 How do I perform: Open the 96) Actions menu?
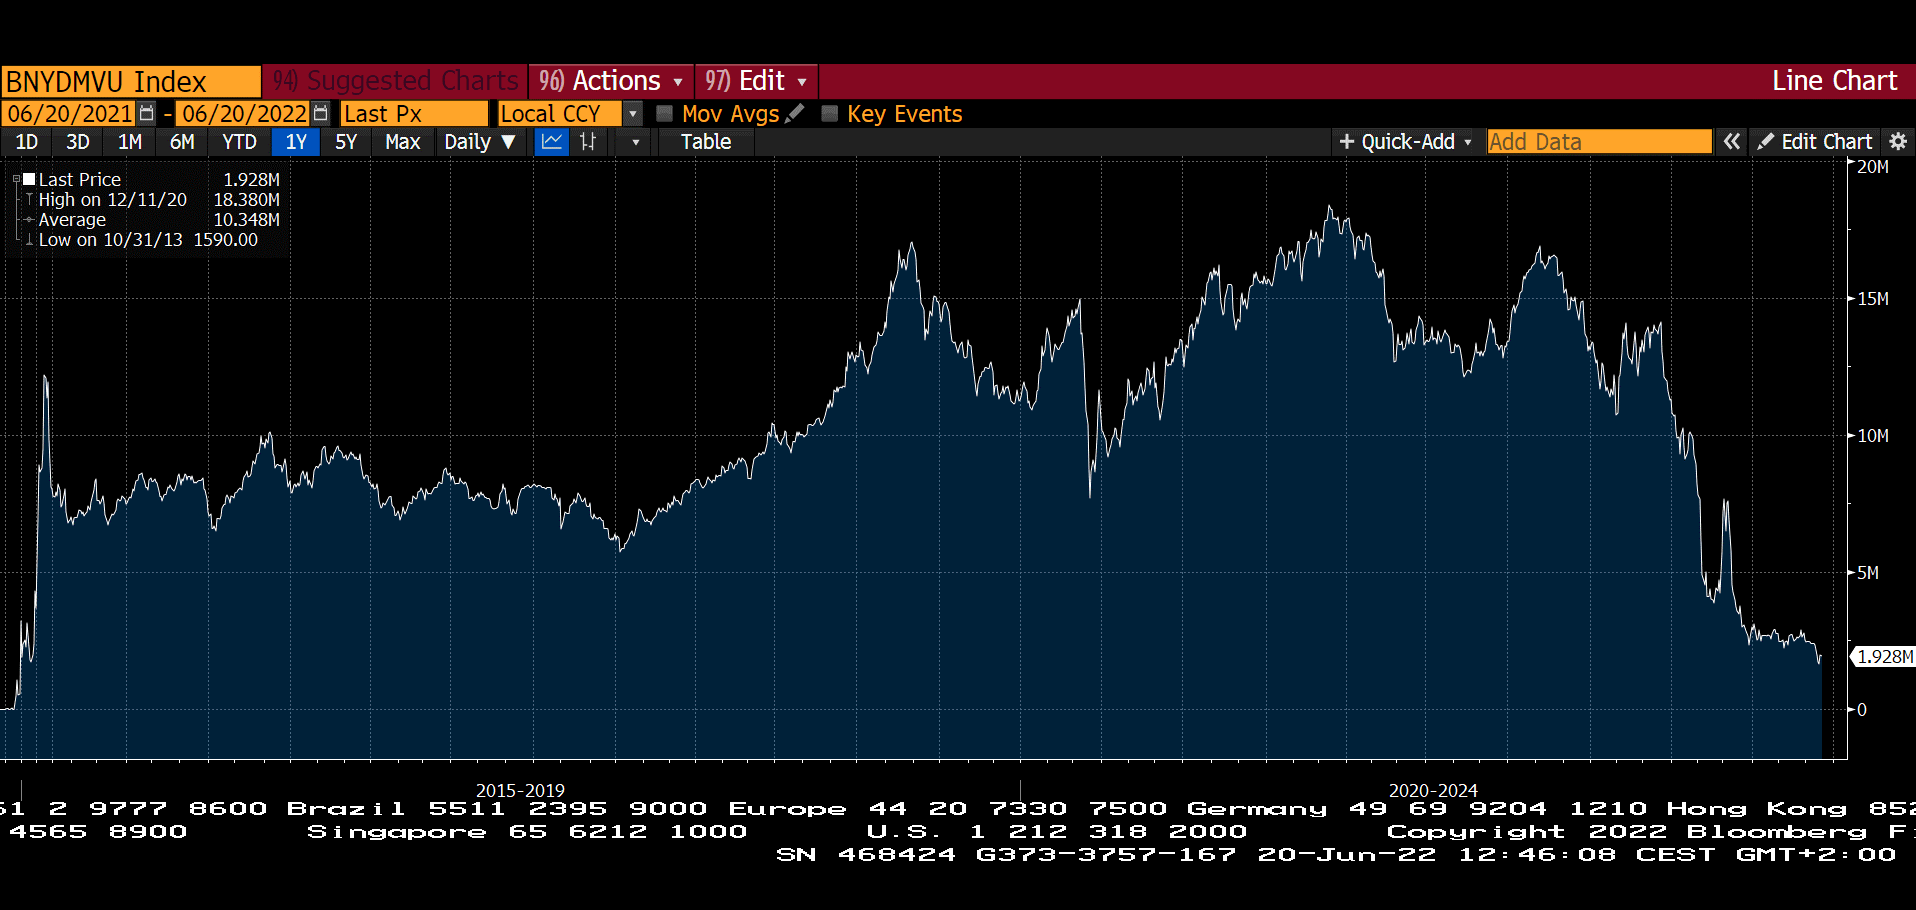pos(610,81)
